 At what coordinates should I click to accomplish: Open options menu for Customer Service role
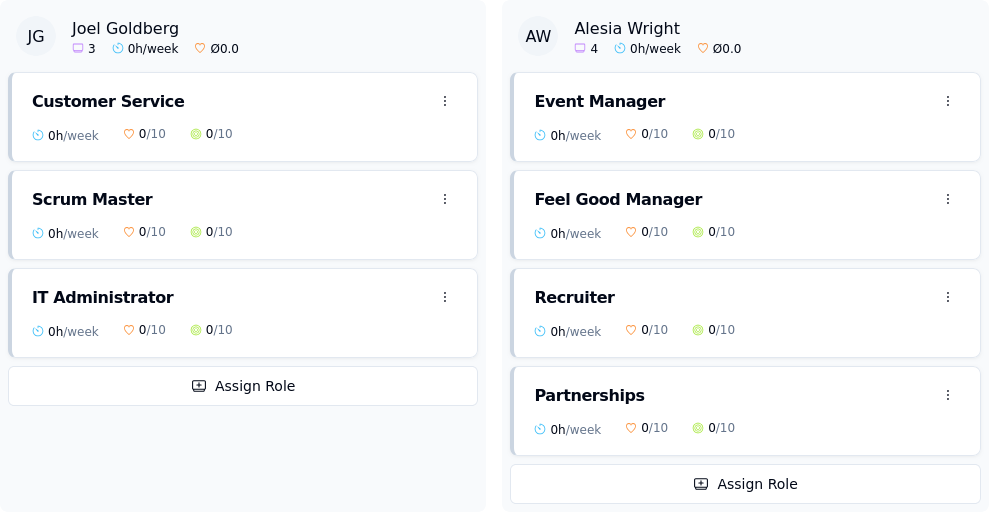445,101
